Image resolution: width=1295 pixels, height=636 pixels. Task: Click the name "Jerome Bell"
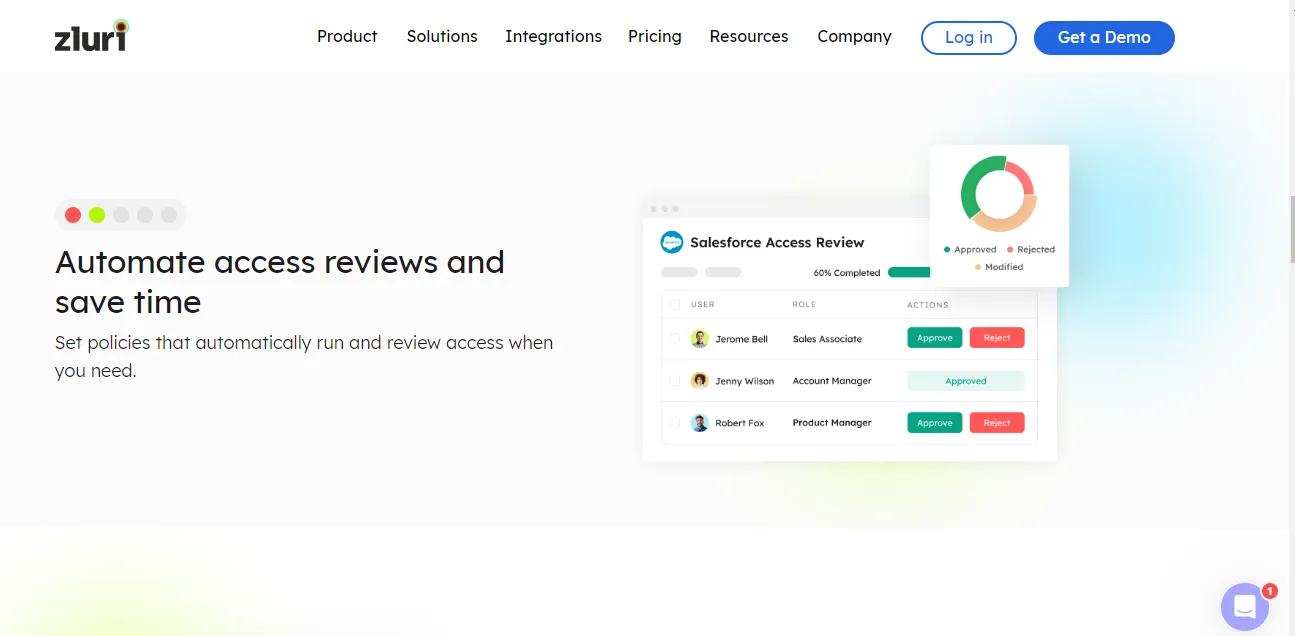tap(742, 339)
